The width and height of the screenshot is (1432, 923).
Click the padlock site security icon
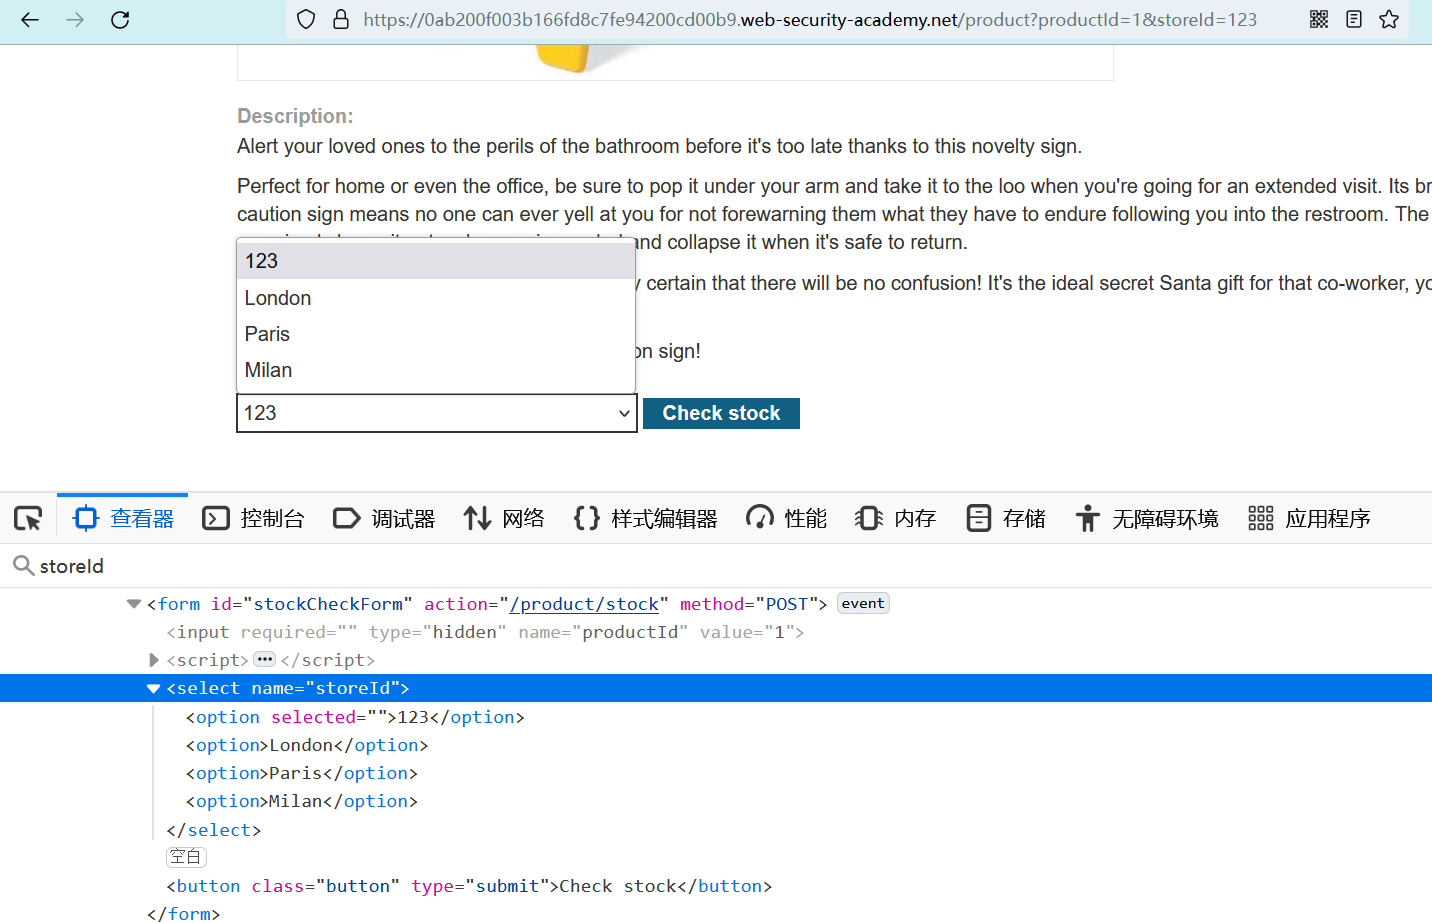(340, 20)
